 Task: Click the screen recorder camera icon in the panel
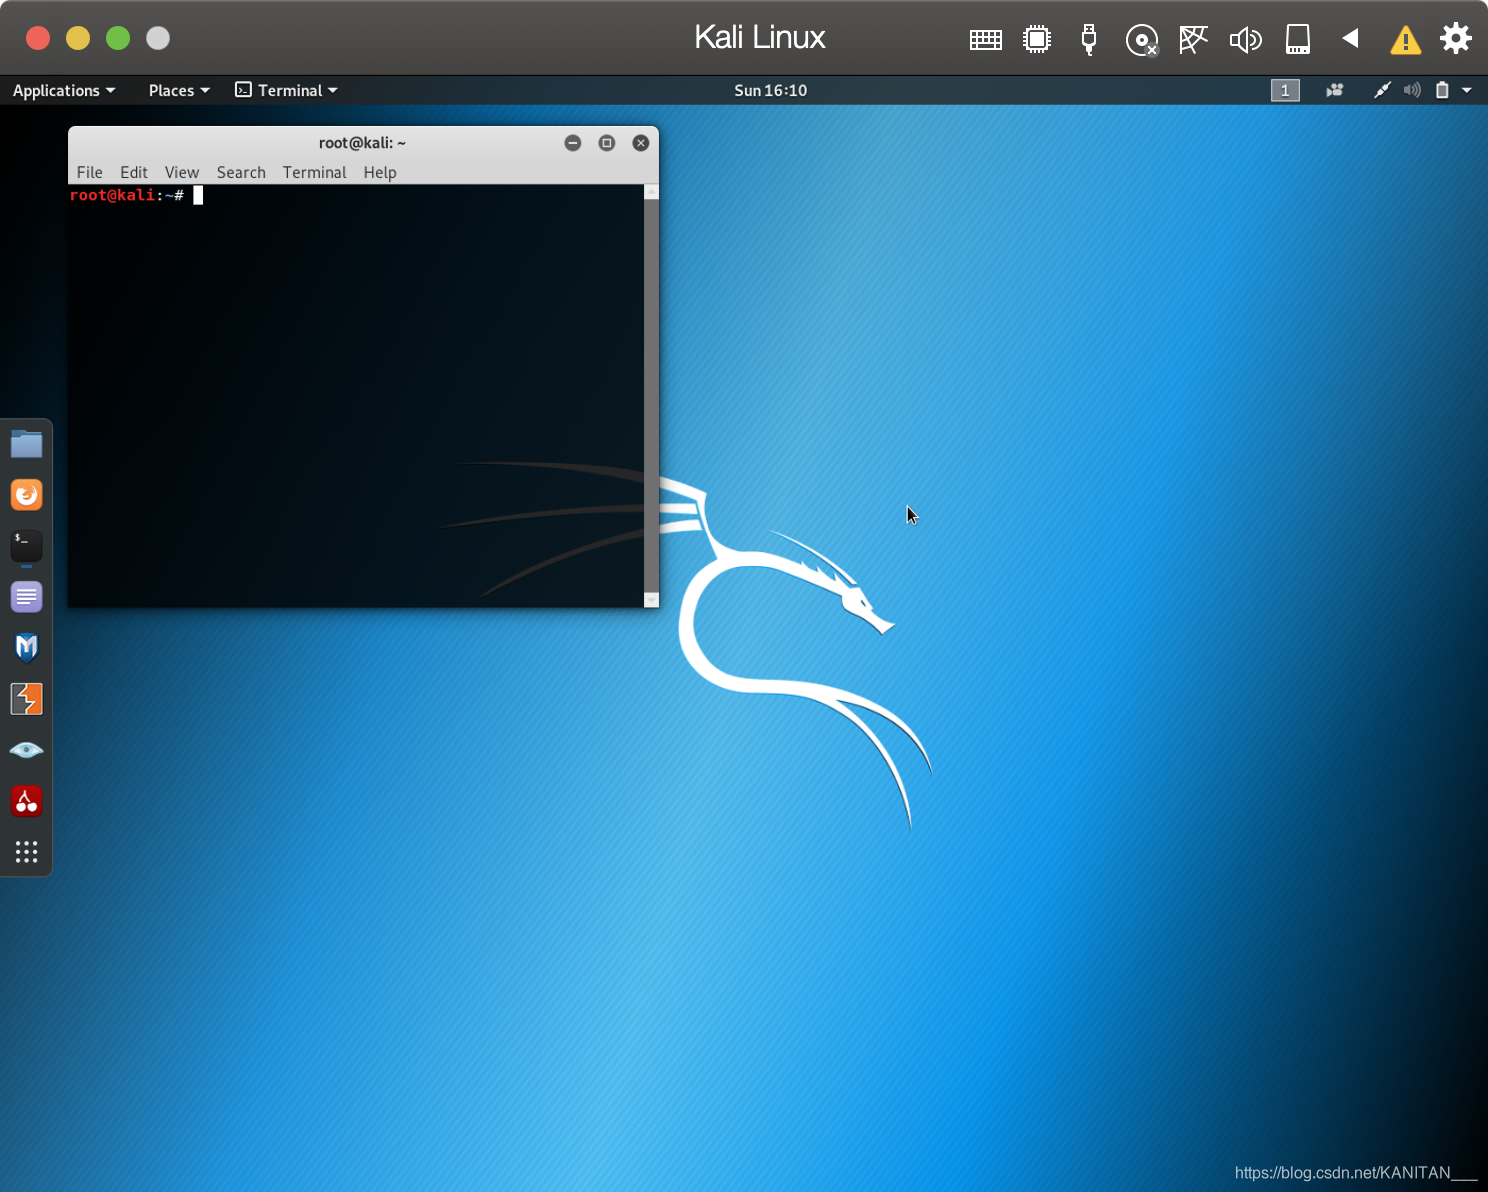(x=1334, y=90)
